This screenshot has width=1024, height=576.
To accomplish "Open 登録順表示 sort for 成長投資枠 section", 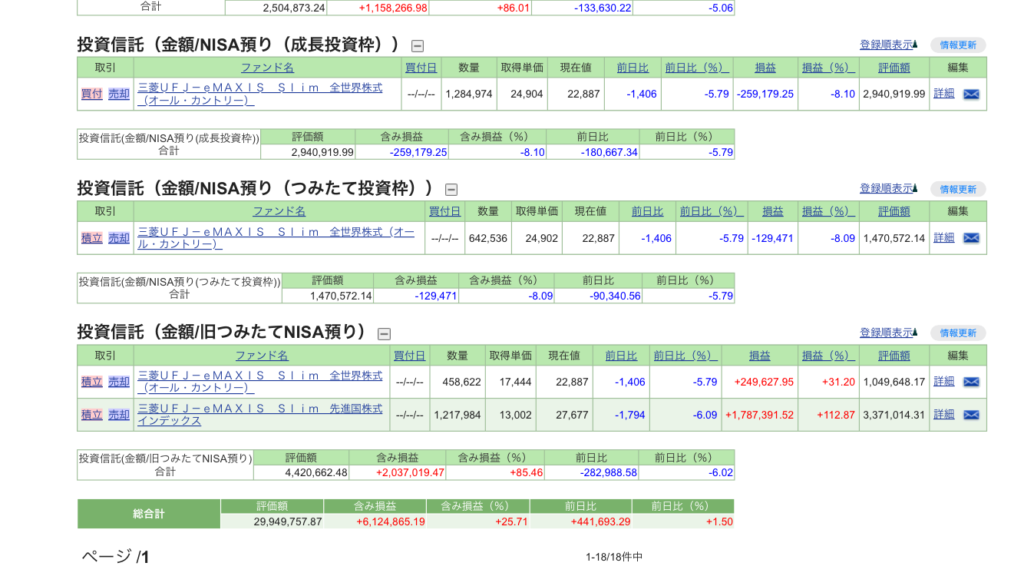I will [888, 45].
